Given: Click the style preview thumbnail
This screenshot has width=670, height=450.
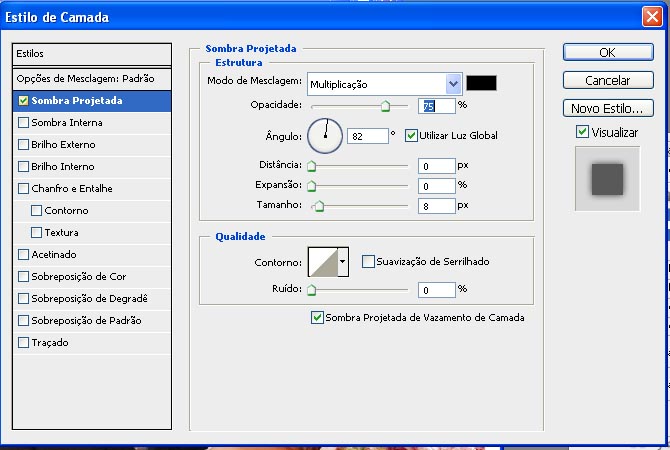Looking at the screenshot, I should coord(607,180).
